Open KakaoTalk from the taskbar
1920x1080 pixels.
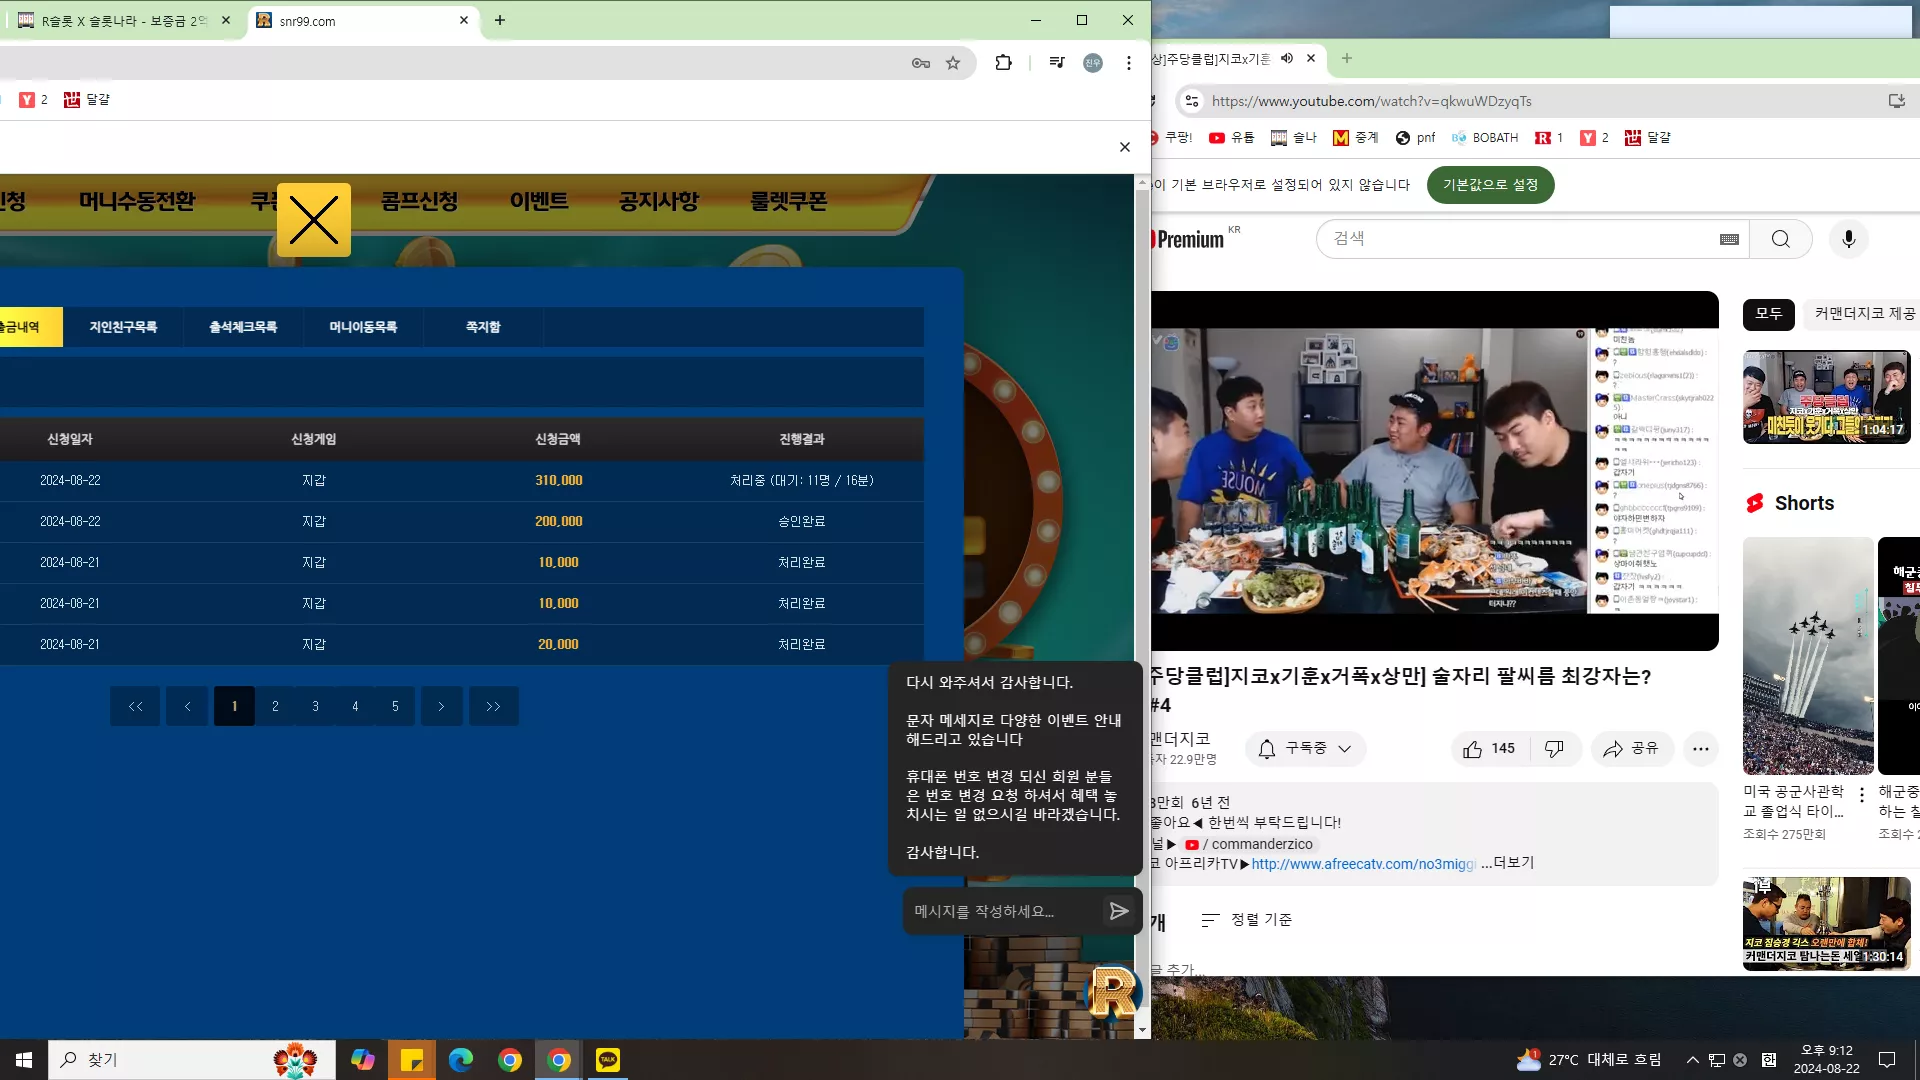[608, 1060]
